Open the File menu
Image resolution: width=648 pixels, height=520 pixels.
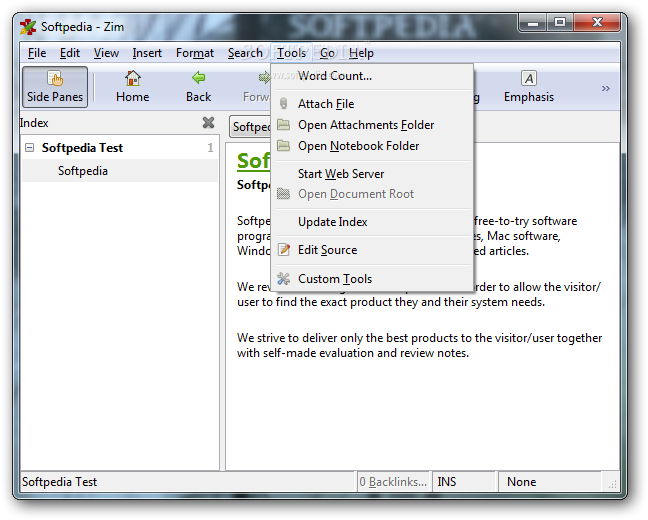37,53
